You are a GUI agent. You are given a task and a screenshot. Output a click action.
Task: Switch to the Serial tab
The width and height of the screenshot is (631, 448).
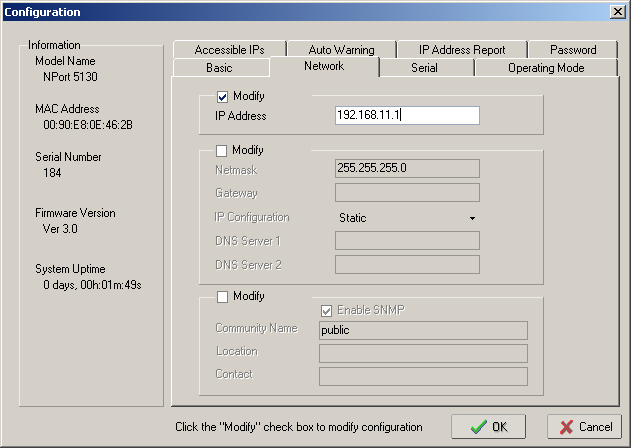coord(424,68)
